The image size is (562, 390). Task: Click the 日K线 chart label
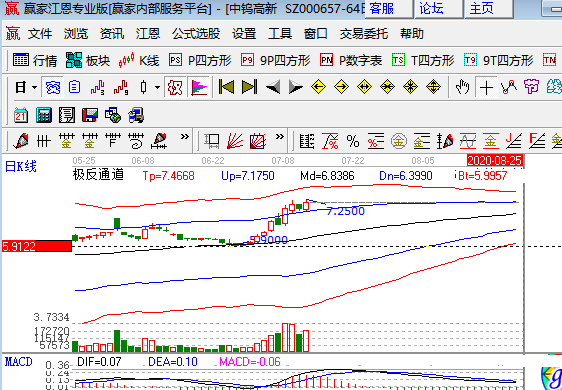pyautogui.click(x=21, y=167)
